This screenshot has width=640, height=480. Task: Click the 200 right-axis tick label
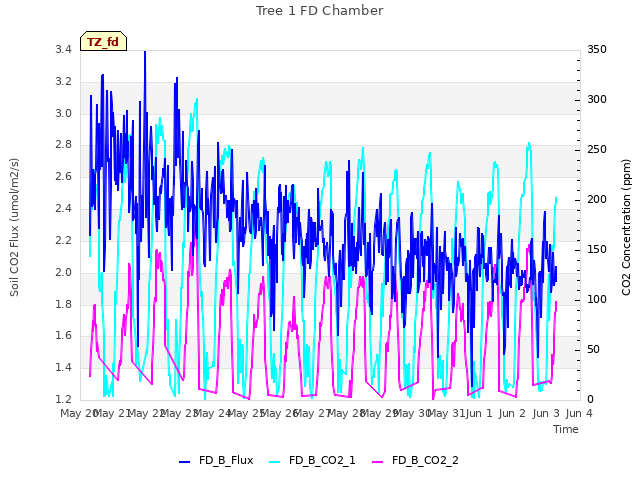click(597, 199)
